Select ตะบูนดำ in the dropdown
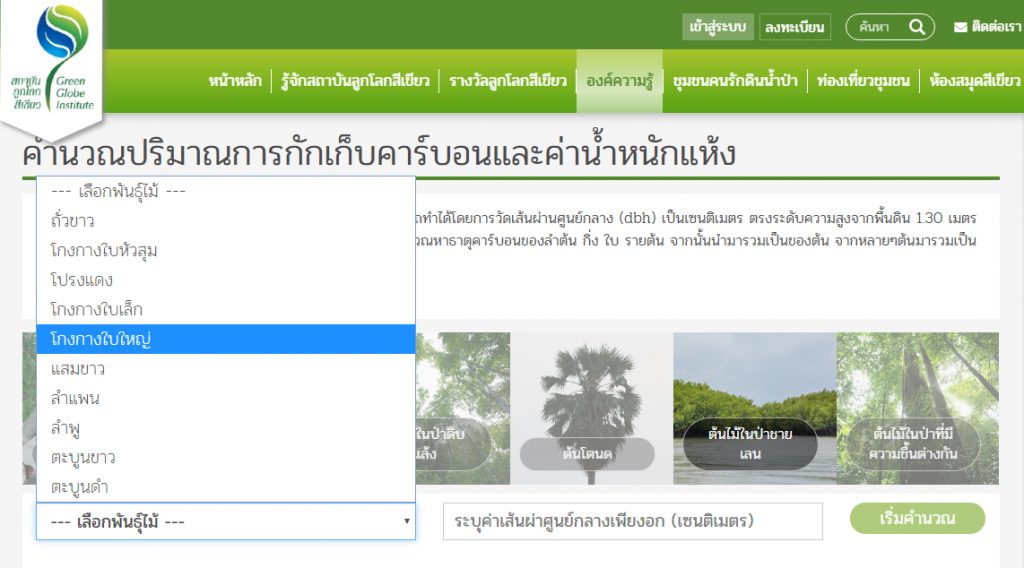The height and width of the screenshot is (568, 1024). point(79,487)
